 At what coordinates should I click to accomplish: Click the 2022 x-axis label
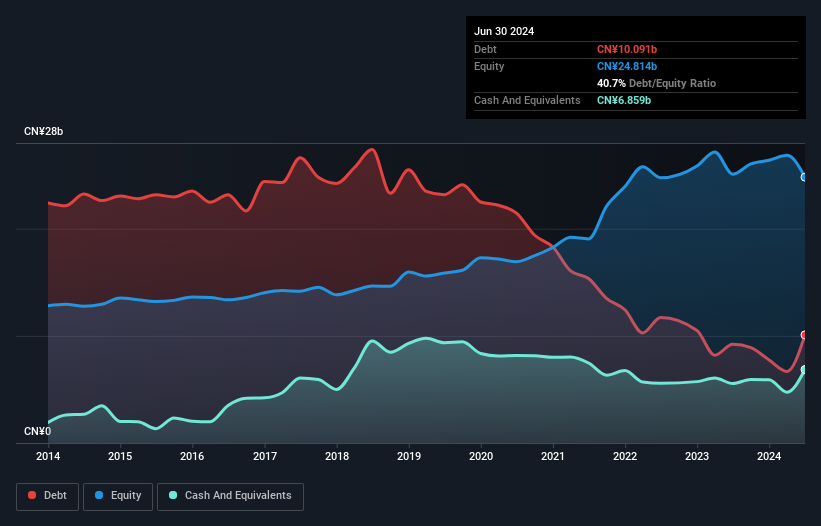coord(625,456)
